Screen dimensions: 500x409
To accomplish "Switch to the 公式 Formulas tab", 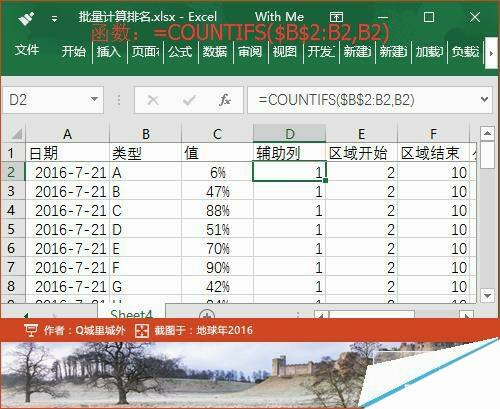I will [180, 52].
